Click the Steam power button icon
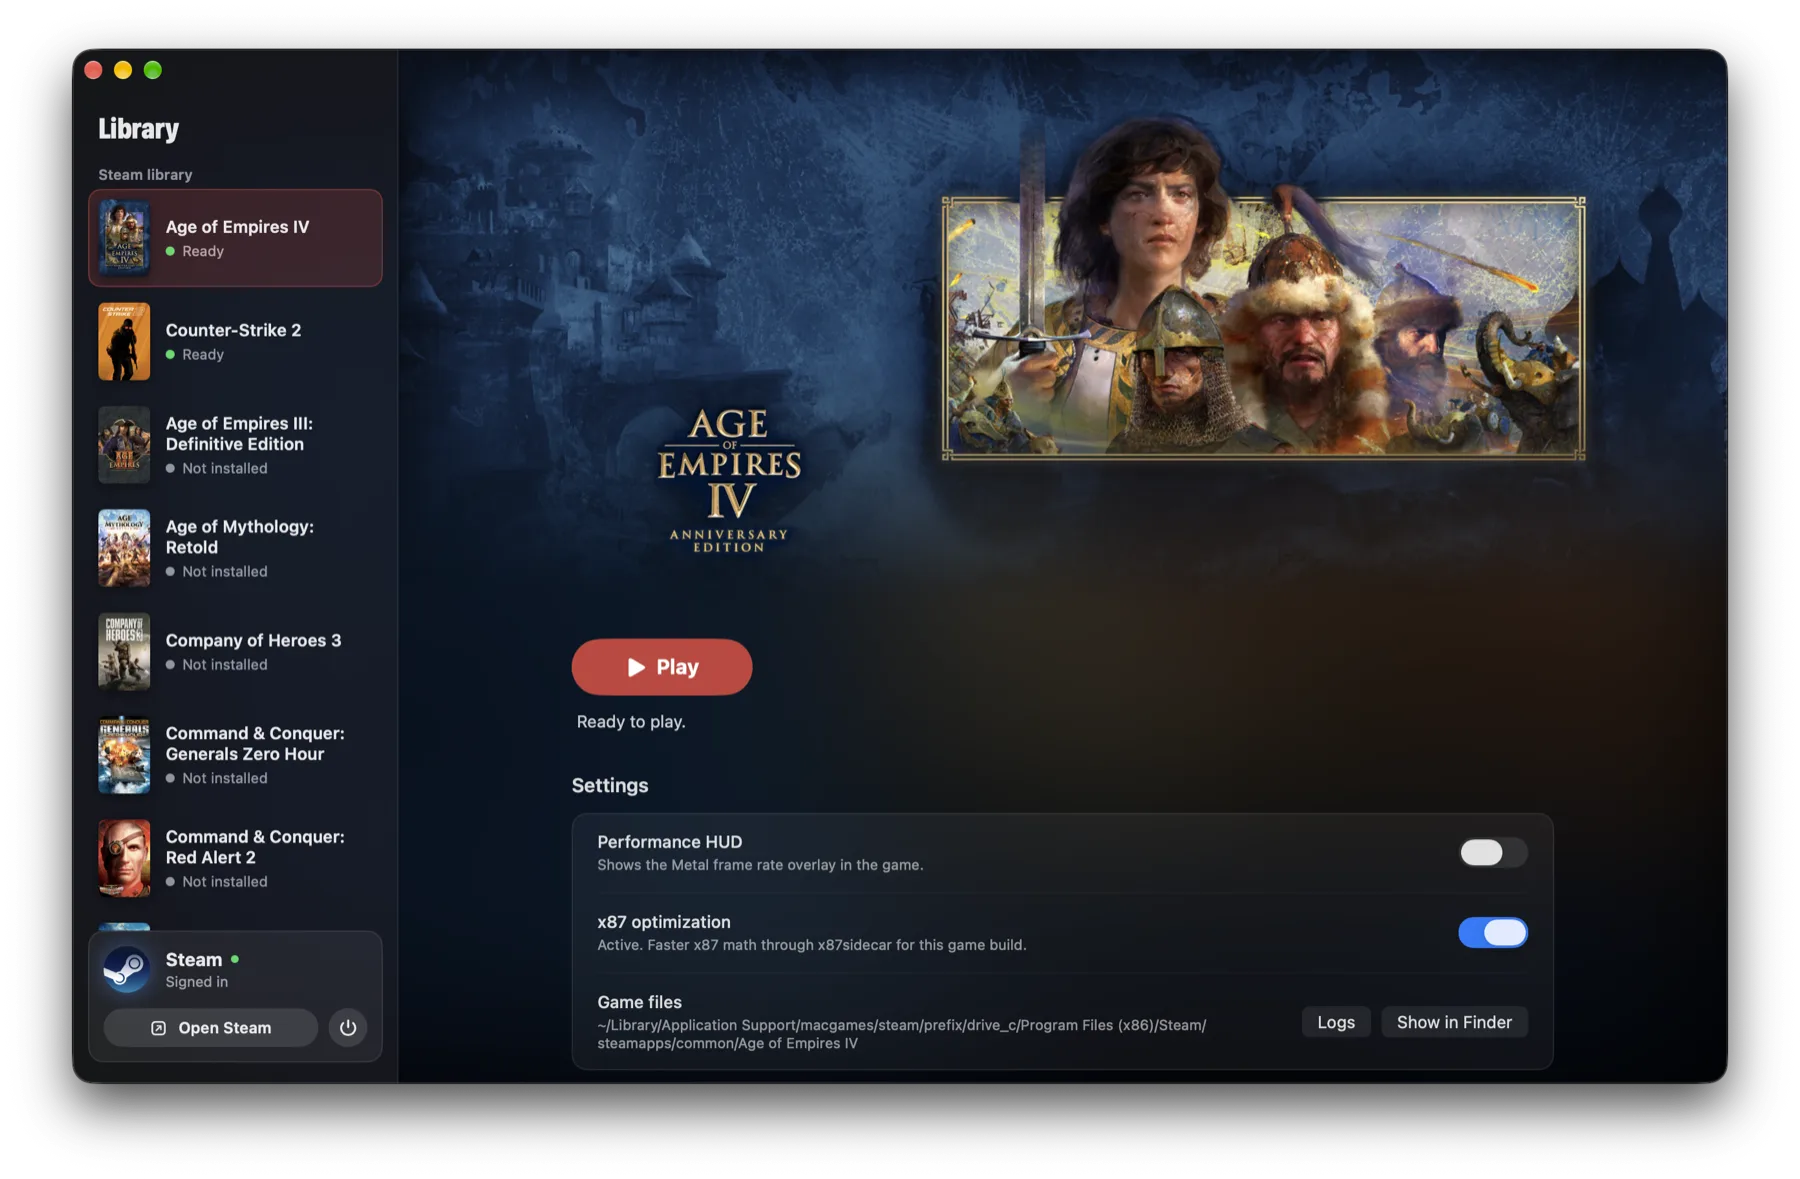1800x1179 pixels. tap(348, 1028)
